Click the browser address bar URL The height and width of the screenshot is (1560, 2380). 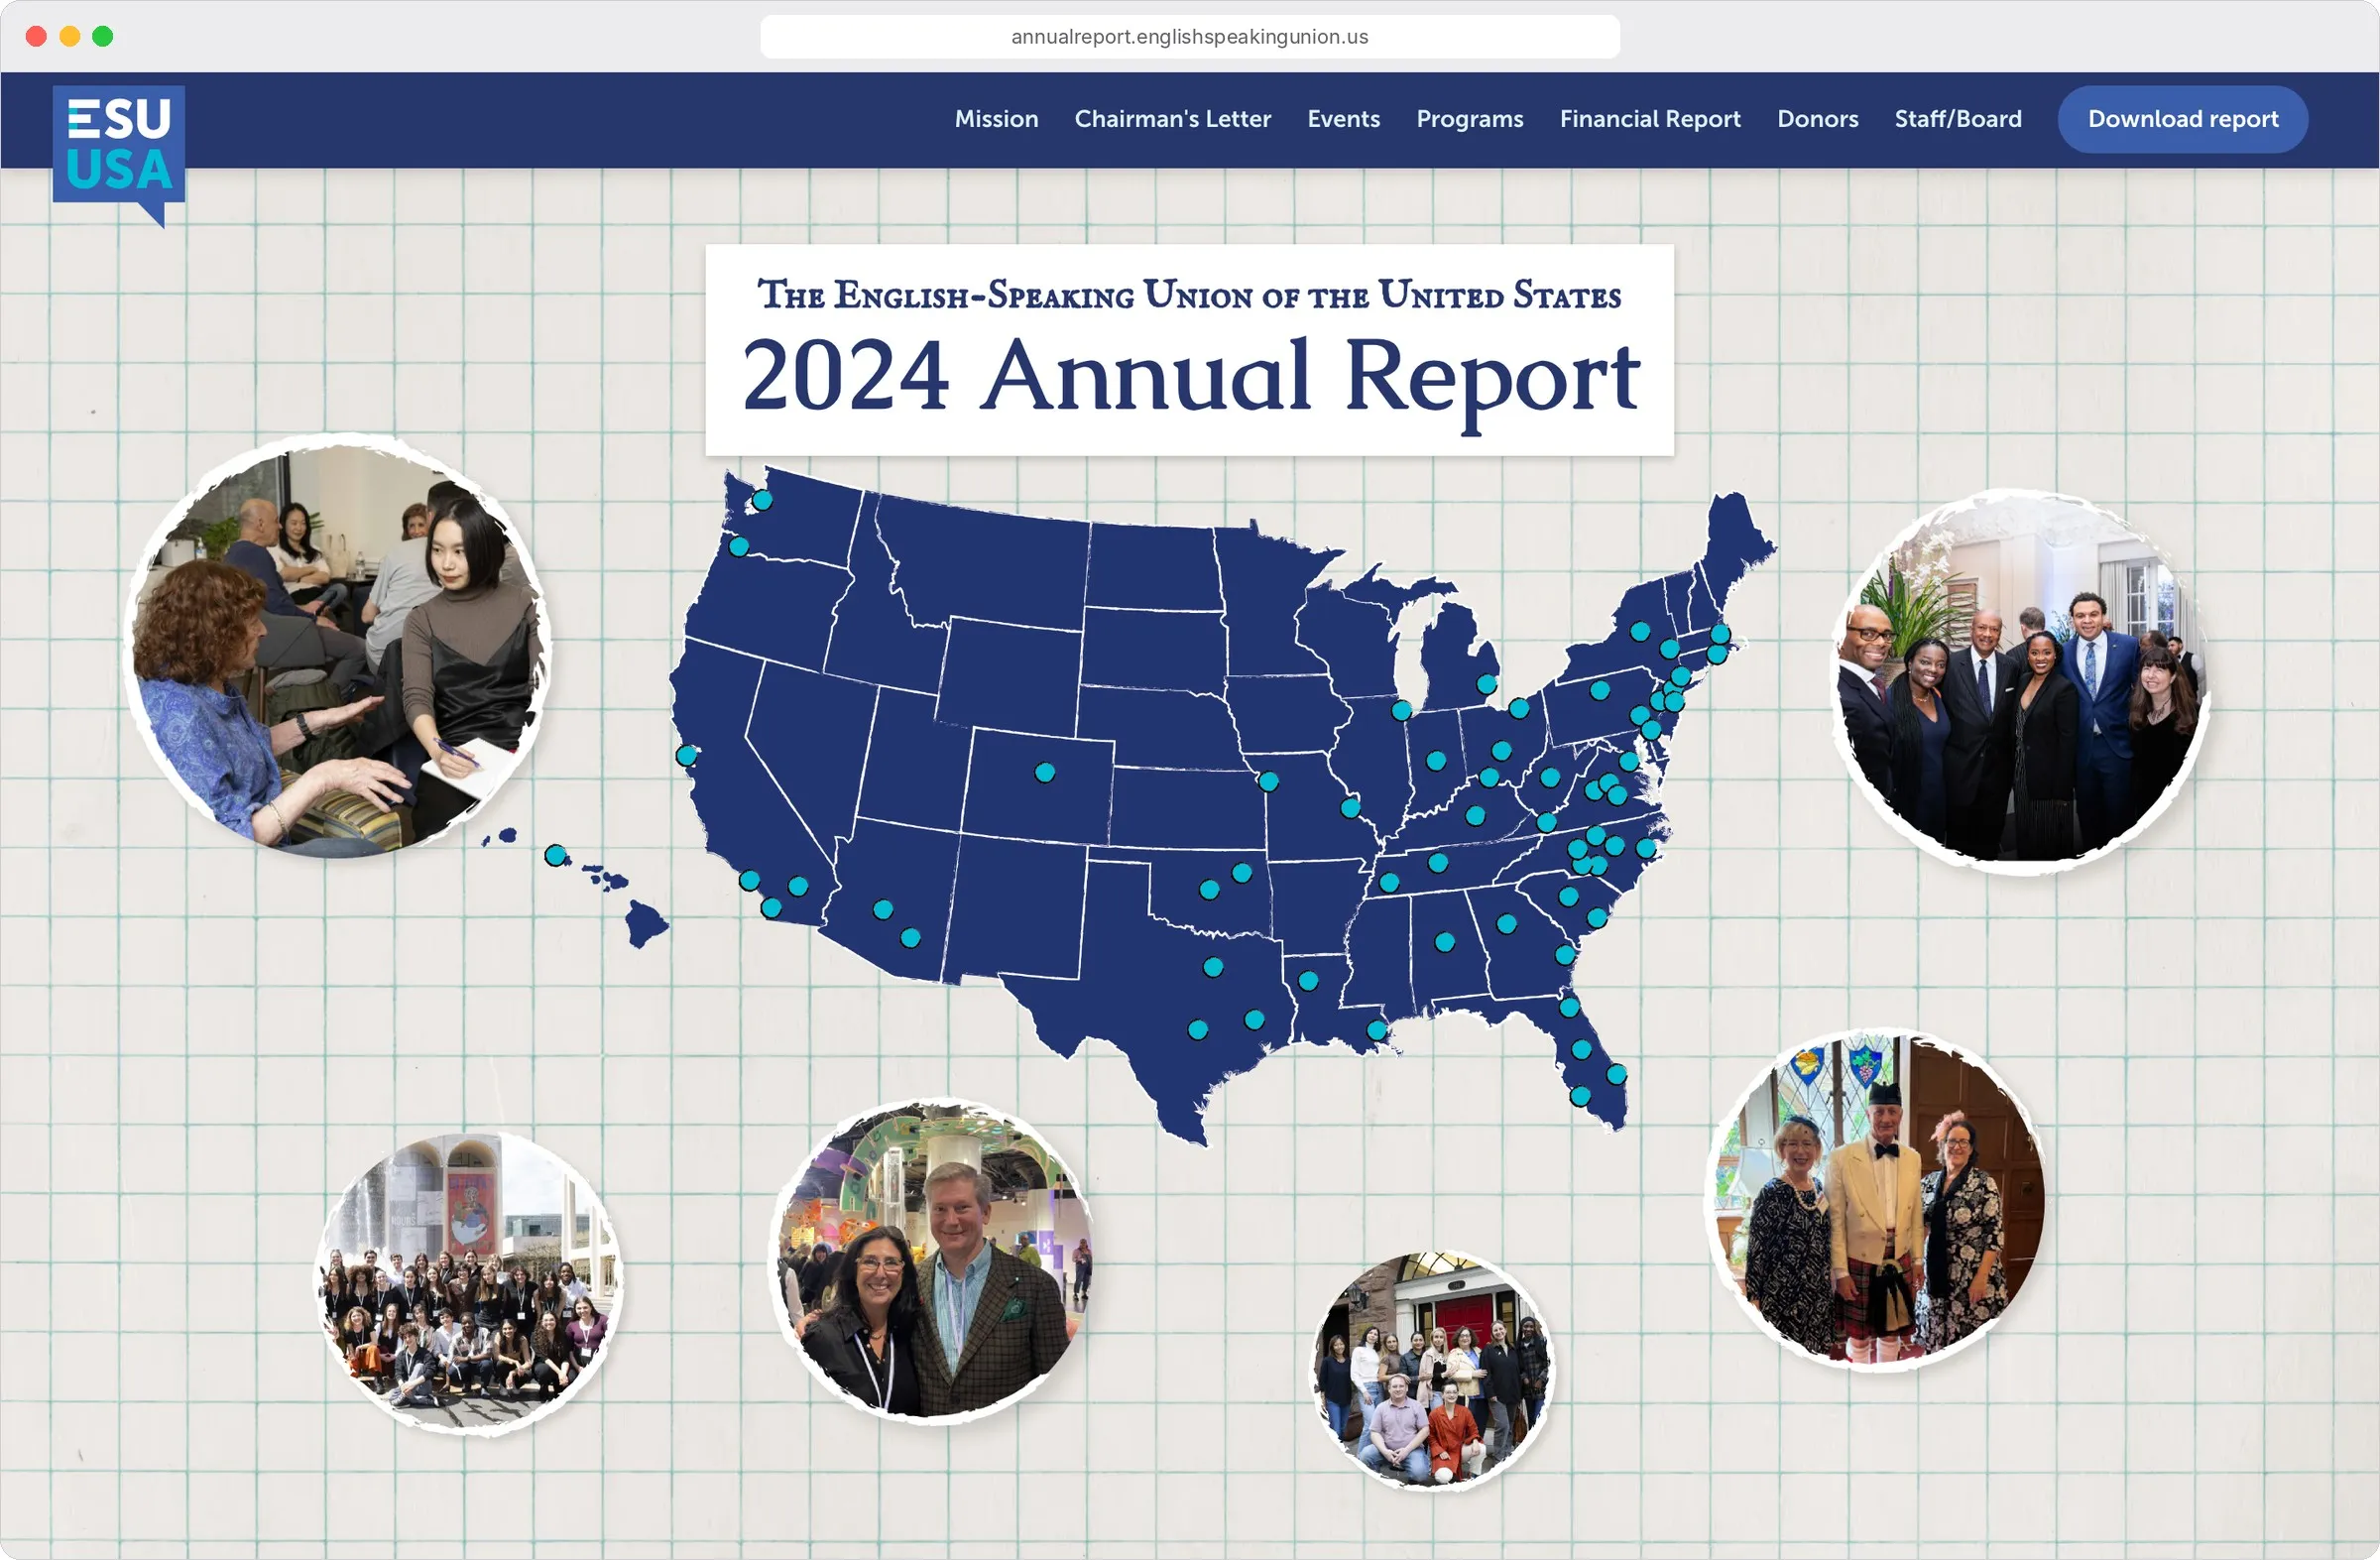point(1189,37)
